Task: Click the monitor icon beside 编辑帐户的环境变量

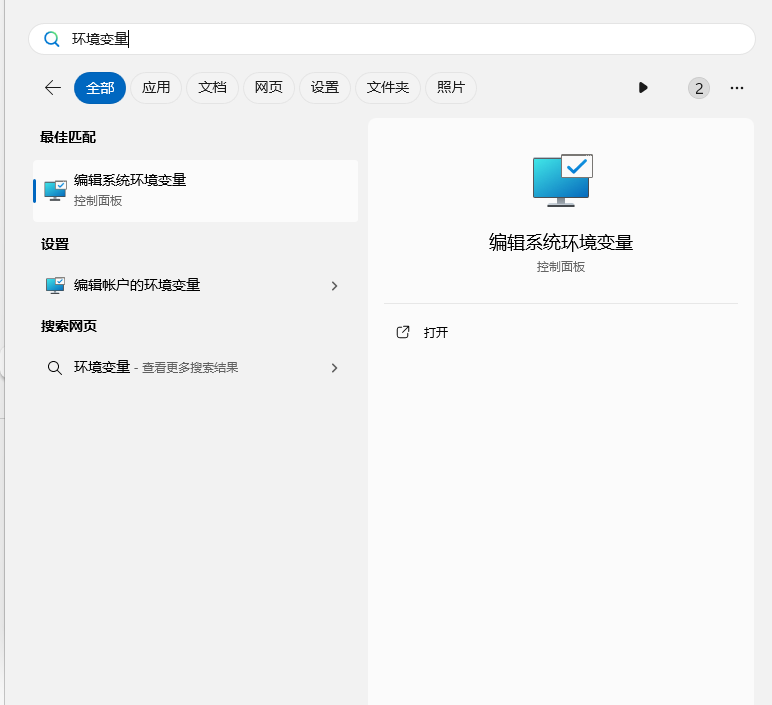Action: [55, 286]
